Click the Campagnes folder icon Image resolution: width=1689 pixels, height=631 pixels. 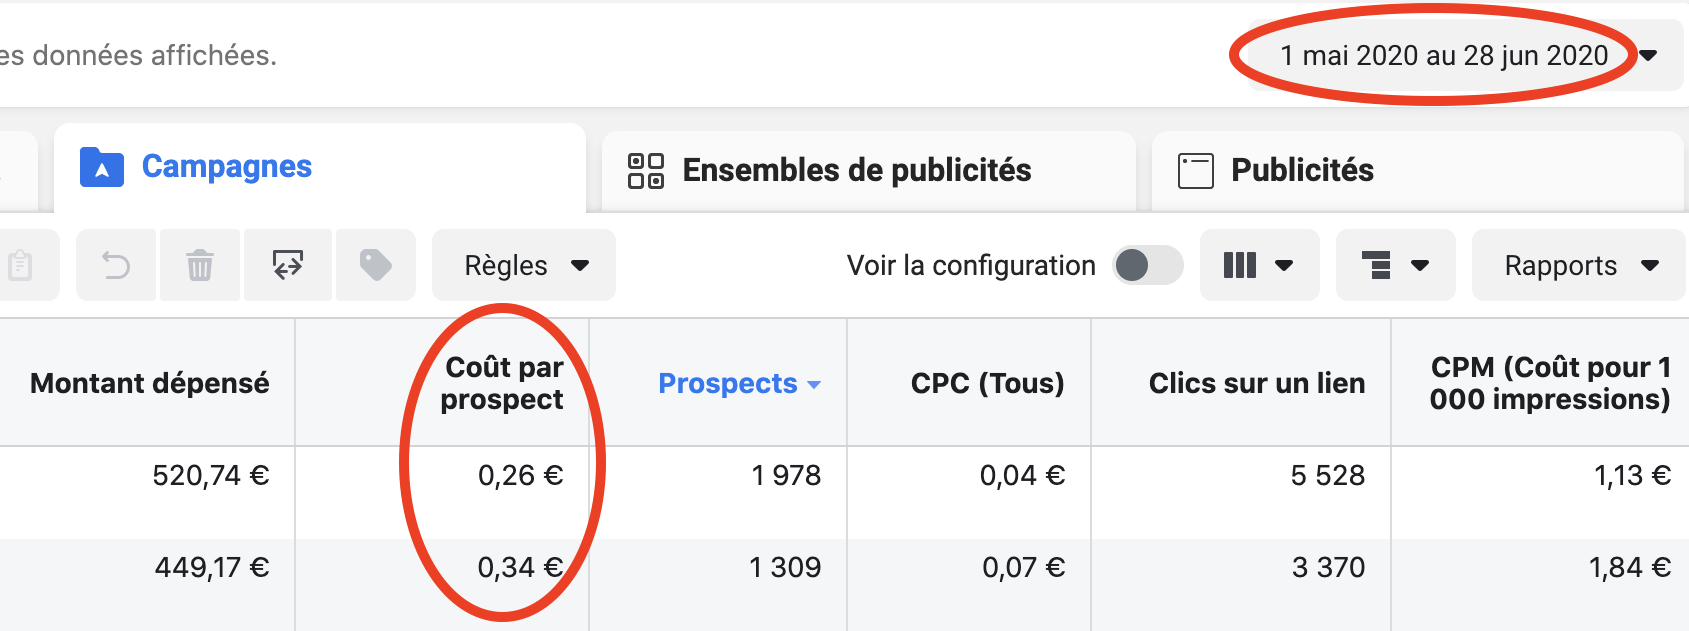pyautogui.click(x=102, y=167)
